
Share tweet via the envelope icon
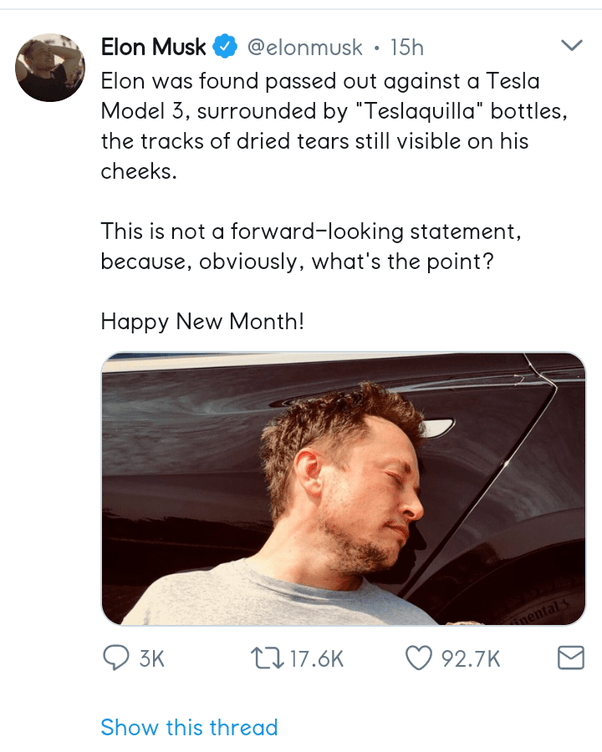point(569,658)
